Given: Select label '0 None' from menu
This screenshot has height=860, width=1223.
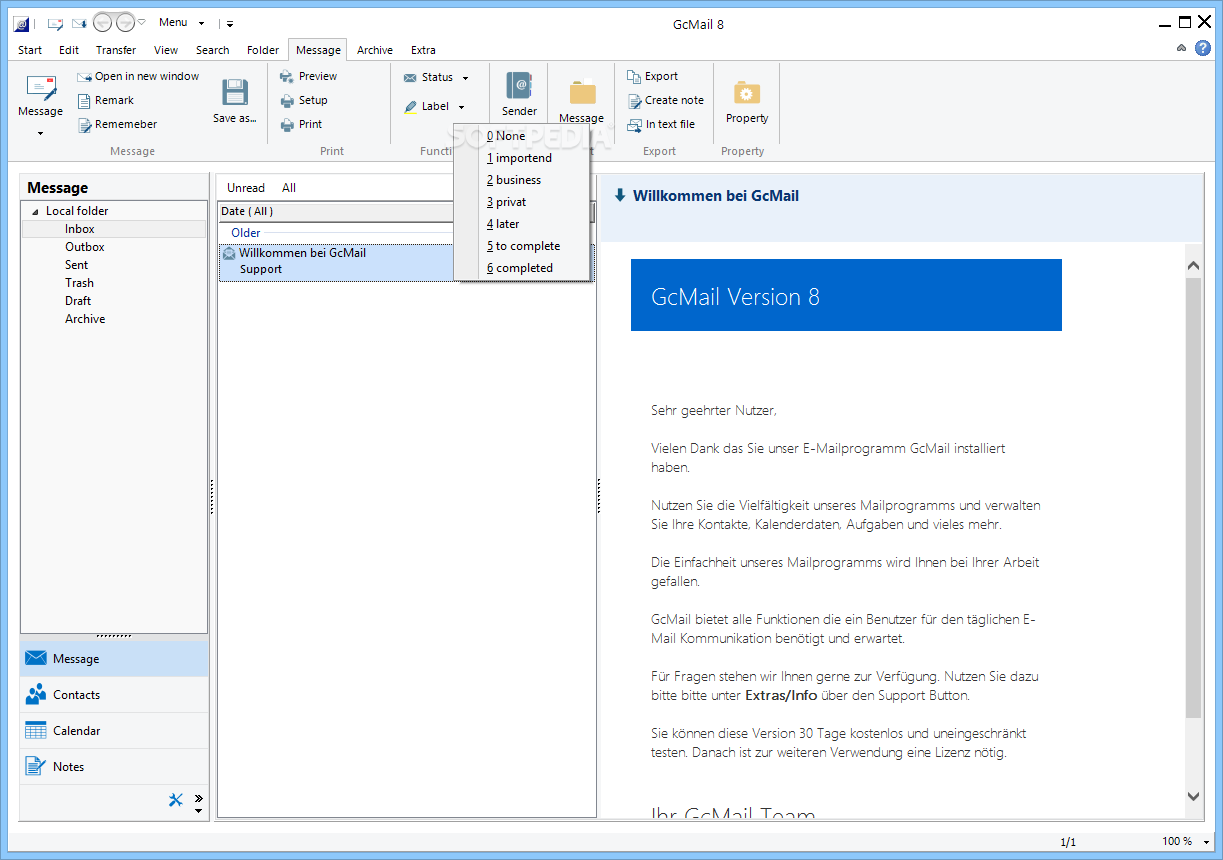Looking at the screenshot, I should [521, 136].
